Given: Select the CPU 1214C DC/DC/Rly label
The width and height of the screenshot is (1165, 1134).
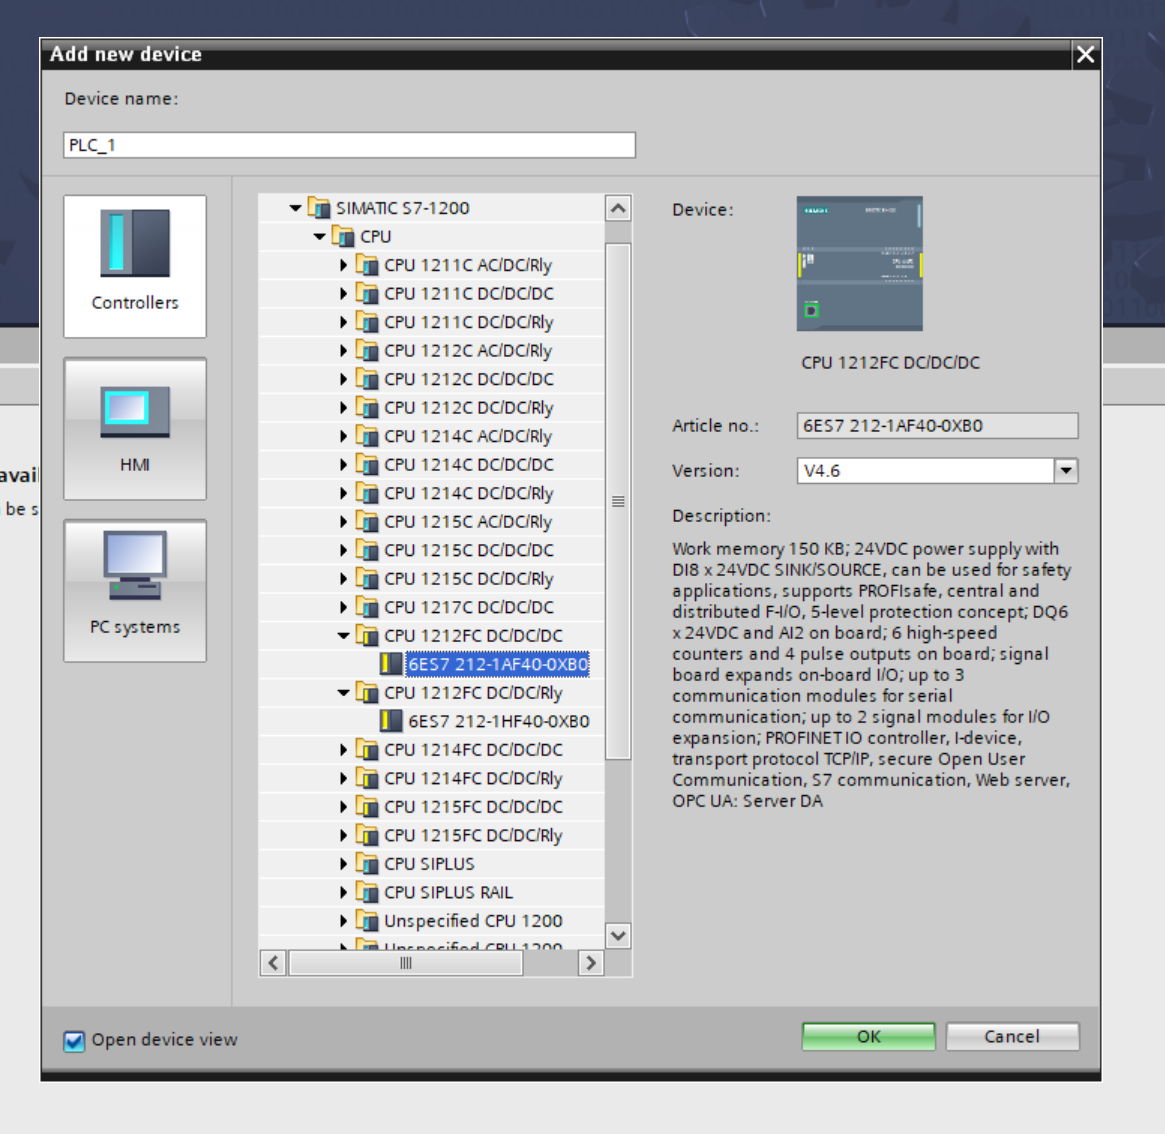Looking at the screenshot, I should click(x=469, y=493).
